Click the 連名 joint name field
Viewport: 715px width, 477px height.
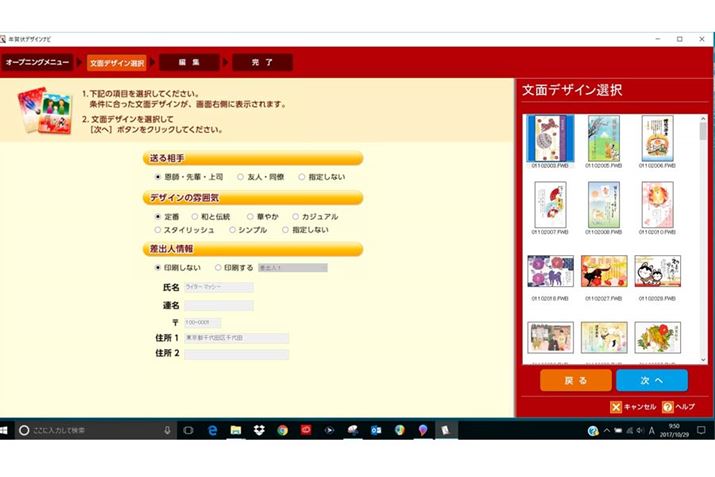coord(219,305)
